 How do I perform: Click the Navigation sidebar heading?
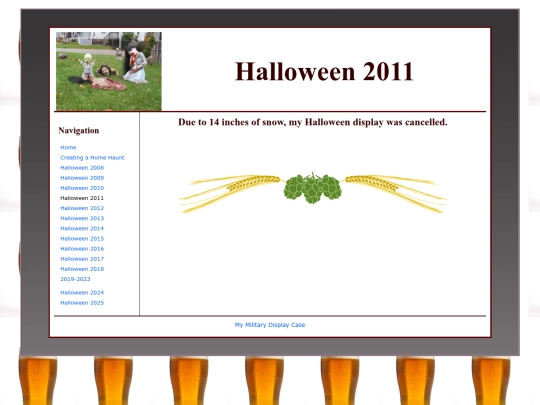click(79, 131)
